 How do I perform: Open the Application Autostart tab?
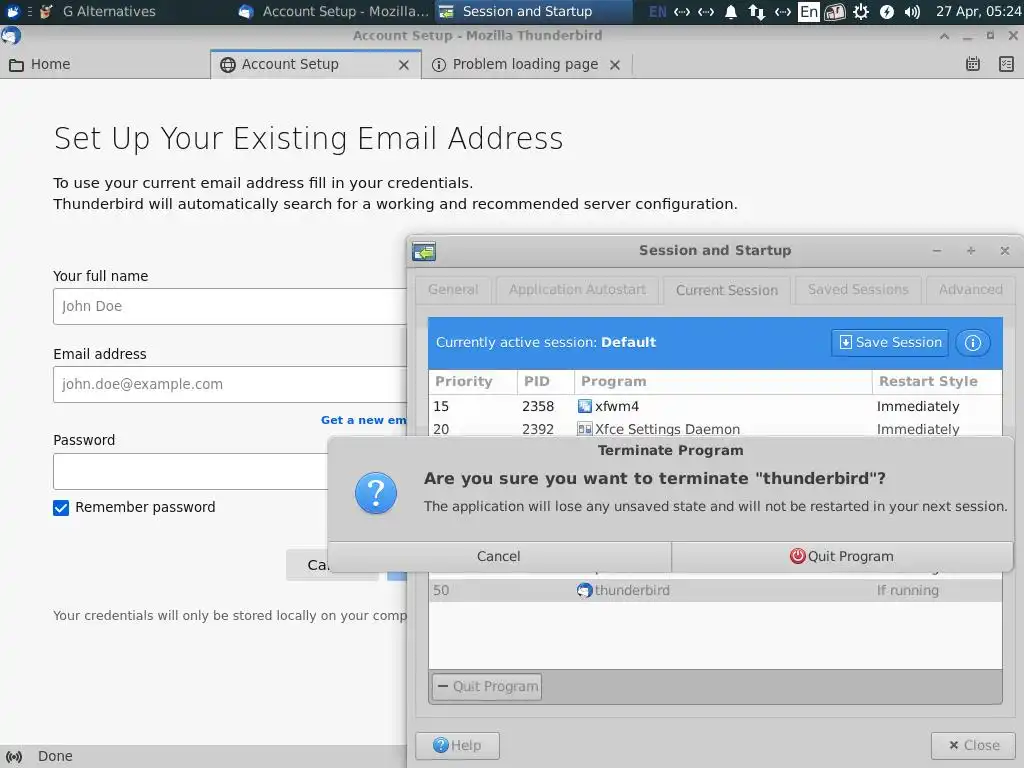coord(577,289)
